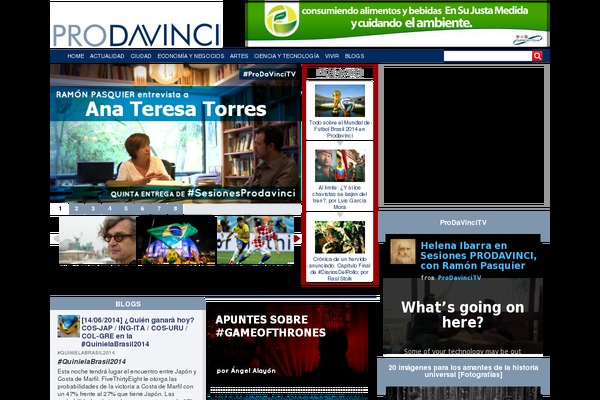Click the 'from ProDavinciTV' link
The height and width of the screenshot is (400, 600).
[x=451, y=278]
